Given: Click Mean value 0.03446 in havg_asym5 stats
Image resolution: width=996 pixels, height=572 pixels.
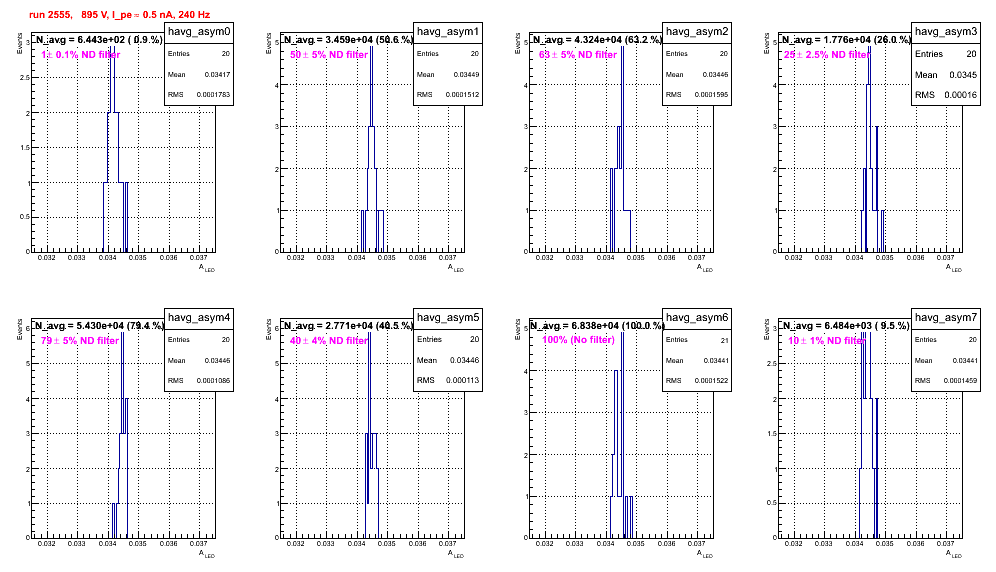Looking at the screenshot, I should coord(464,360).
